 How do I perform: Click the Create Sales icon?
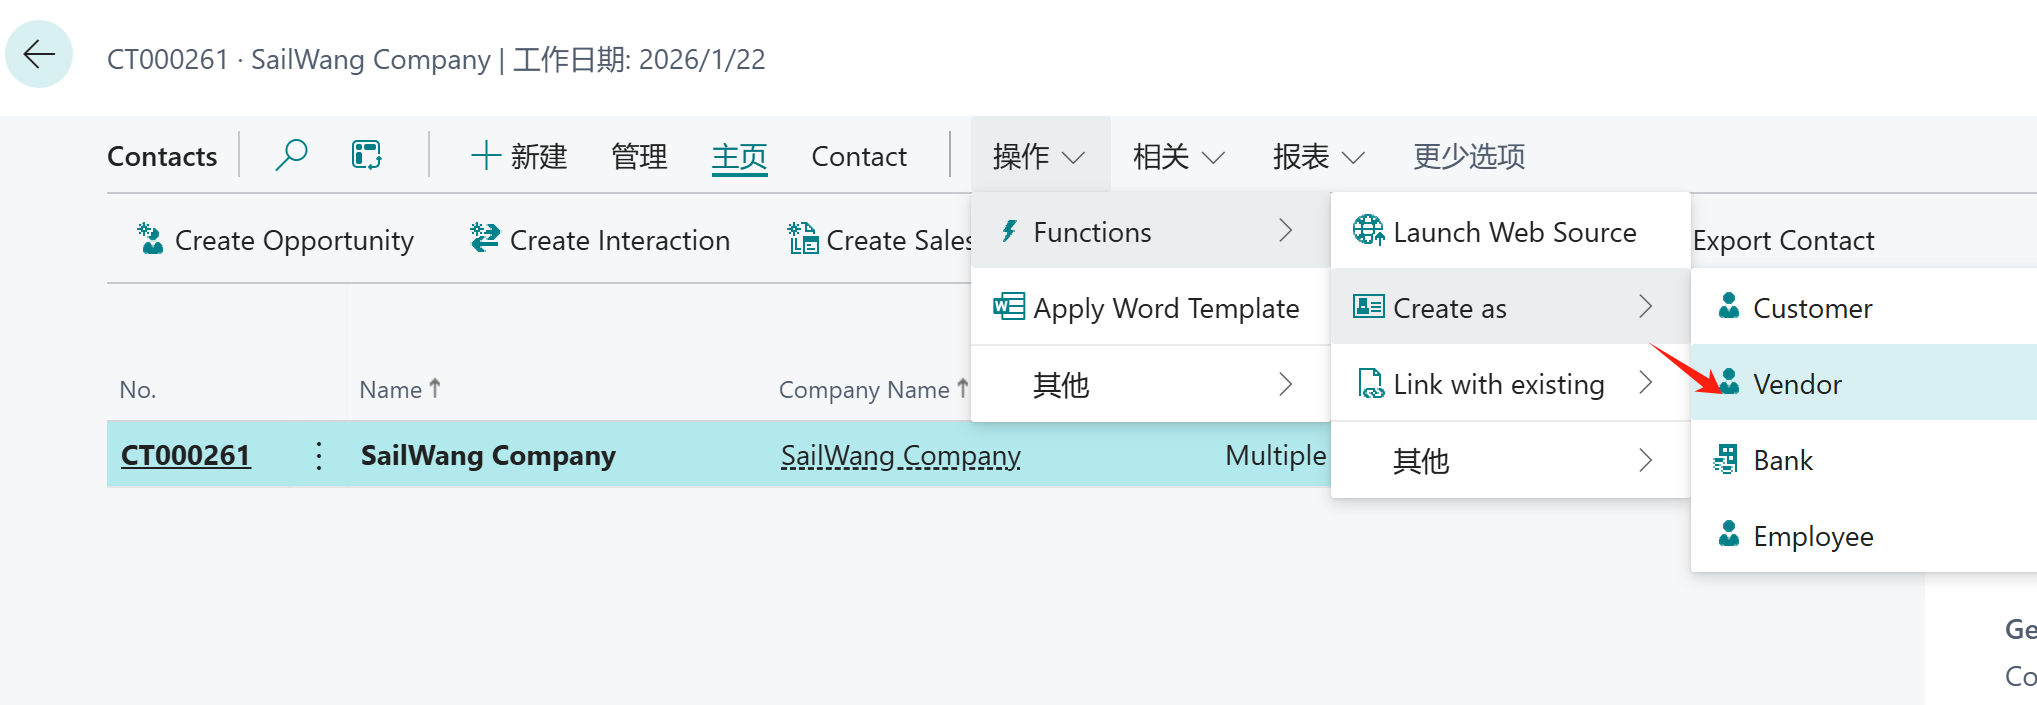[802, 239]
